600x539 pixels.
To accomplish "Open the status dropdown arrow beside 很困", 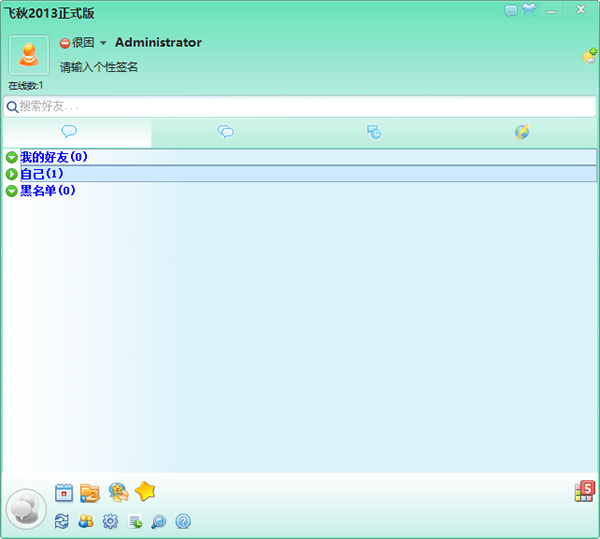I will pyautogui.click(x=103, y=43).
